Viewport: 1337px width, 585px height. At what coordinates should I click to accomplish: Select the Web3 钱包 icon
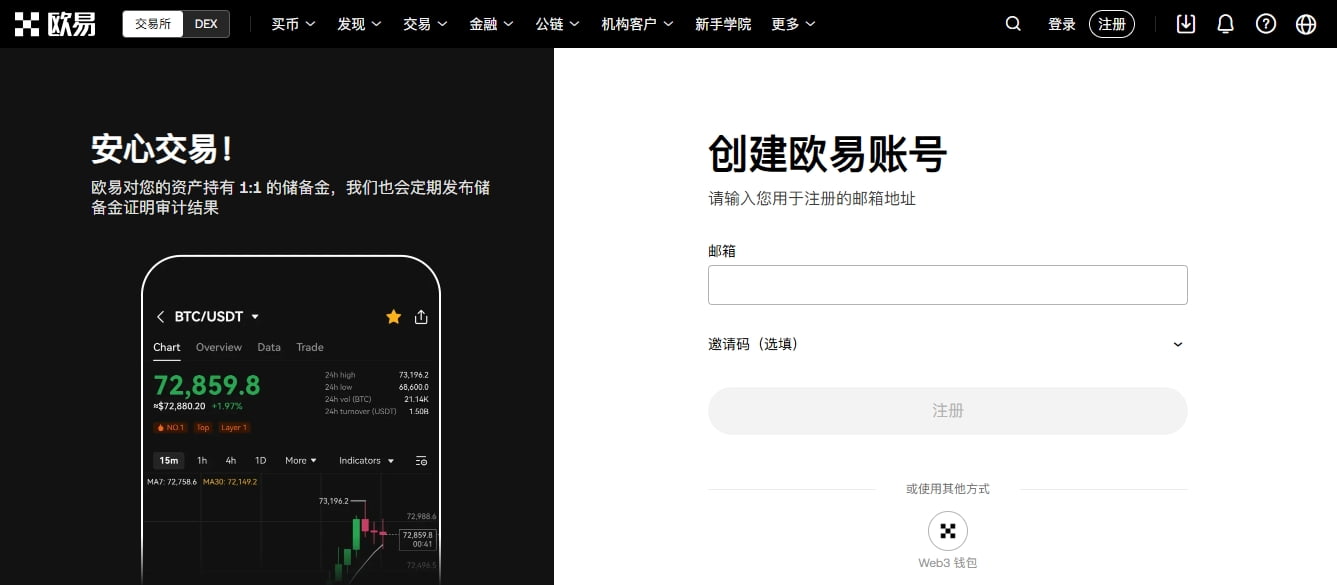pyautogui.click(x=947, y=530)
